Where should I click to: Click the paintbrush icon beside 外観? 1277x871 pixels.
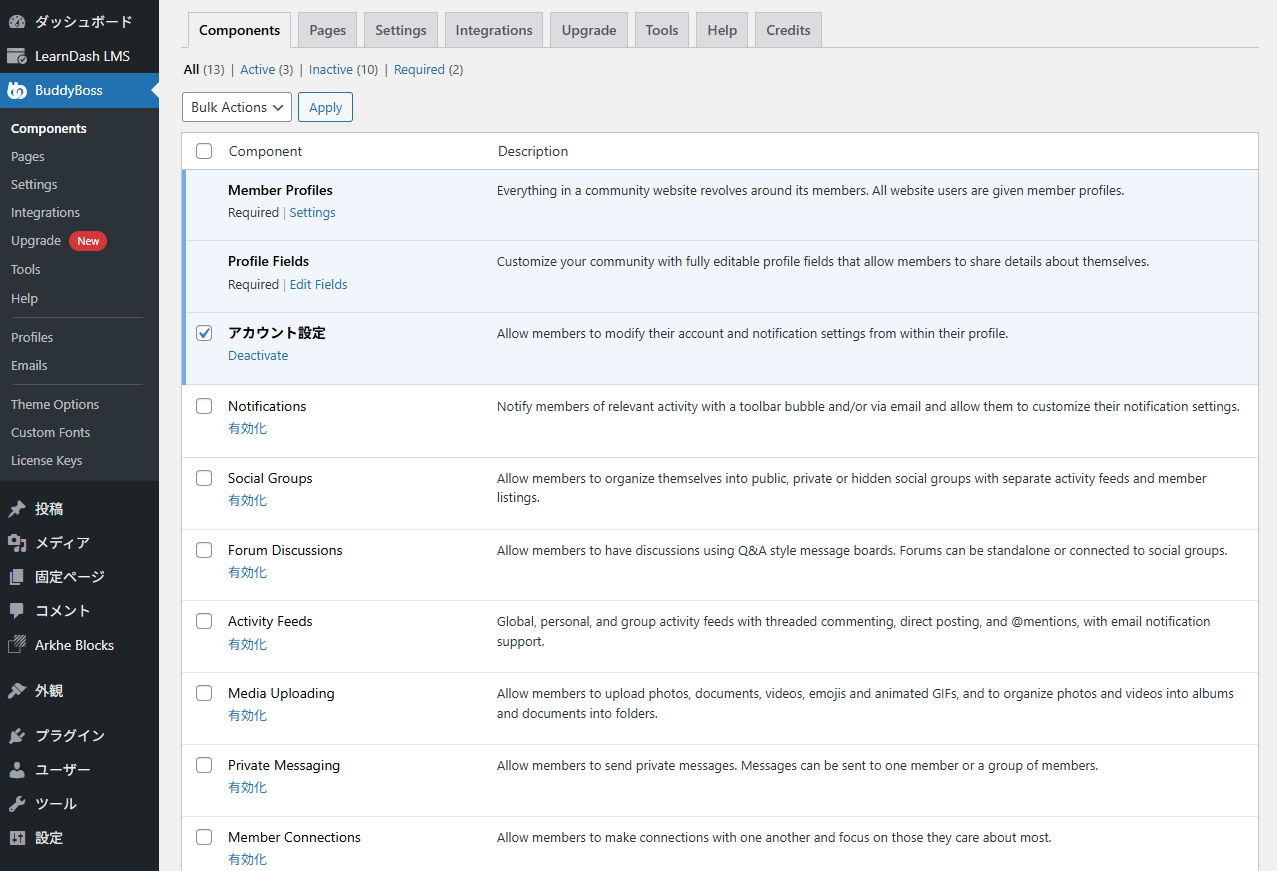point(17,691)
